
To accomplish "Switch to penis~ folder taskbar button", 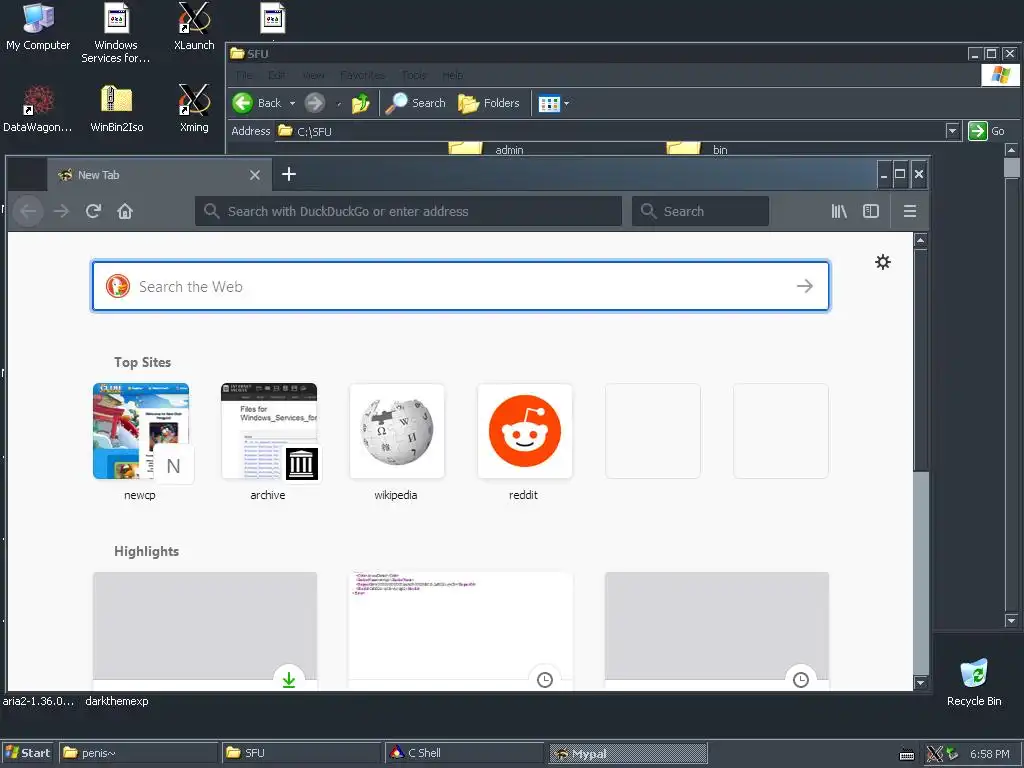I will [x=138, y=753].
